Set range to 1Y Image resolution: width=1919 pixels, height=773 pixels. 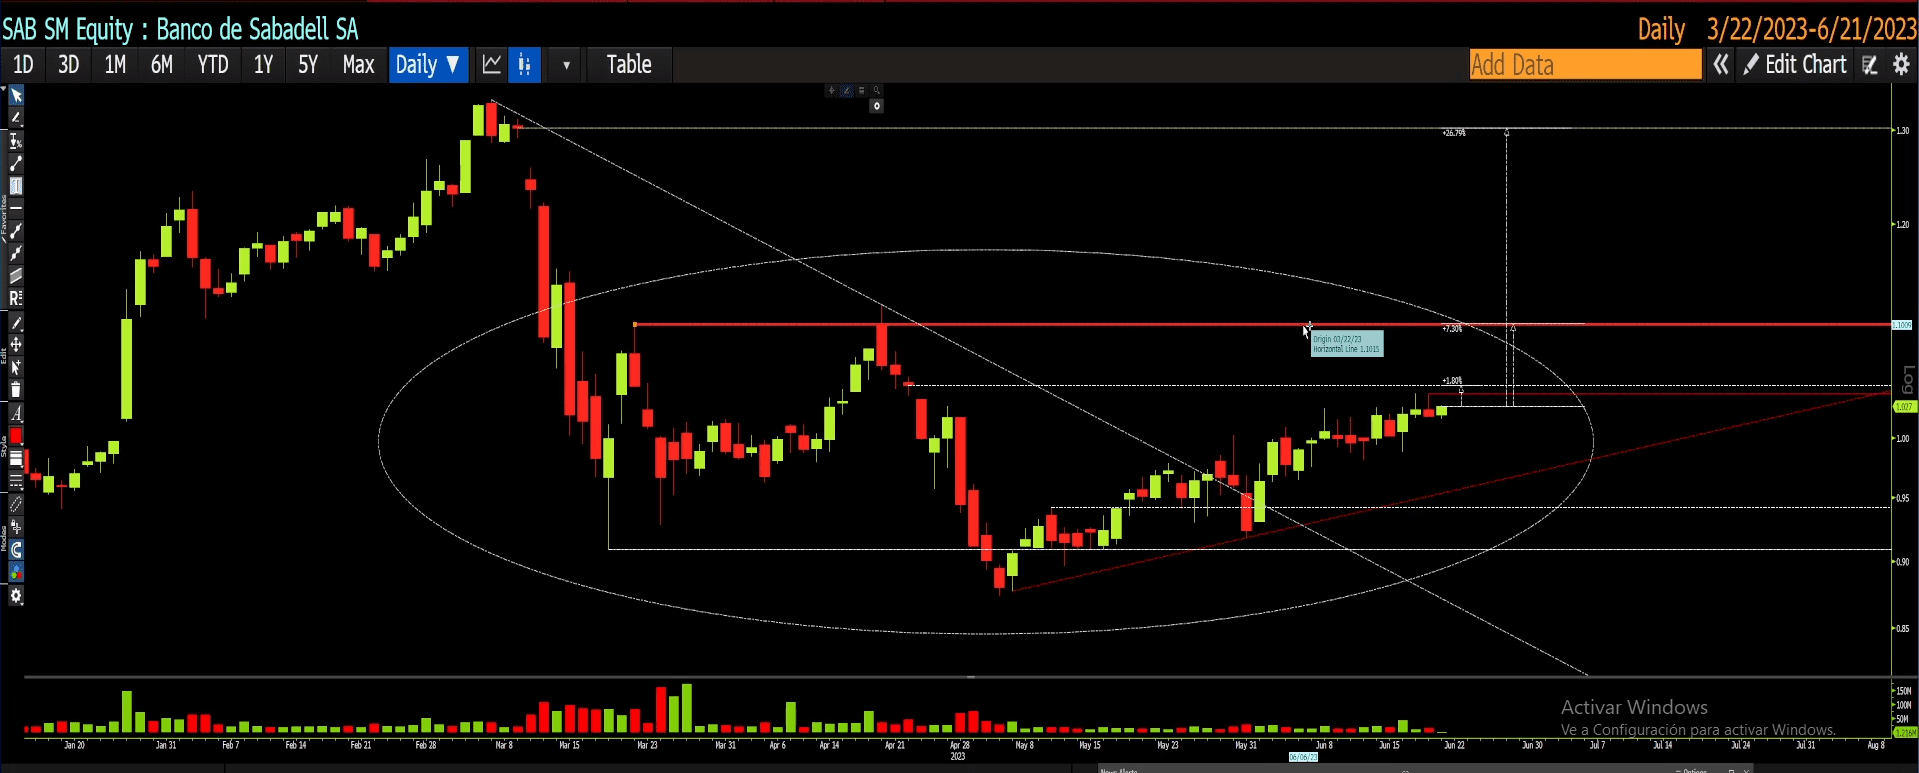point(263,65)
